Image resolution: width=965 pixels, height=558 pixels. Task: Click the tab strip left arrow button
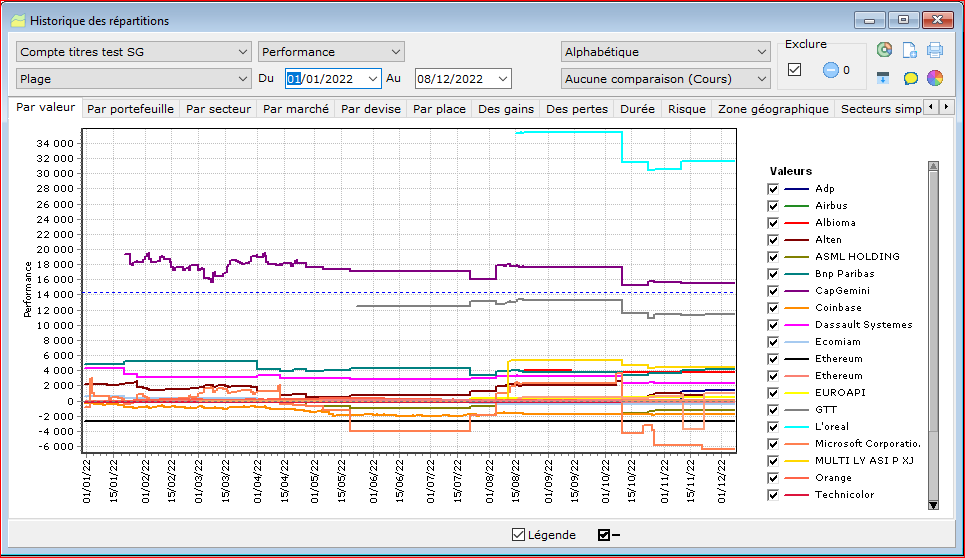[931, 107]
